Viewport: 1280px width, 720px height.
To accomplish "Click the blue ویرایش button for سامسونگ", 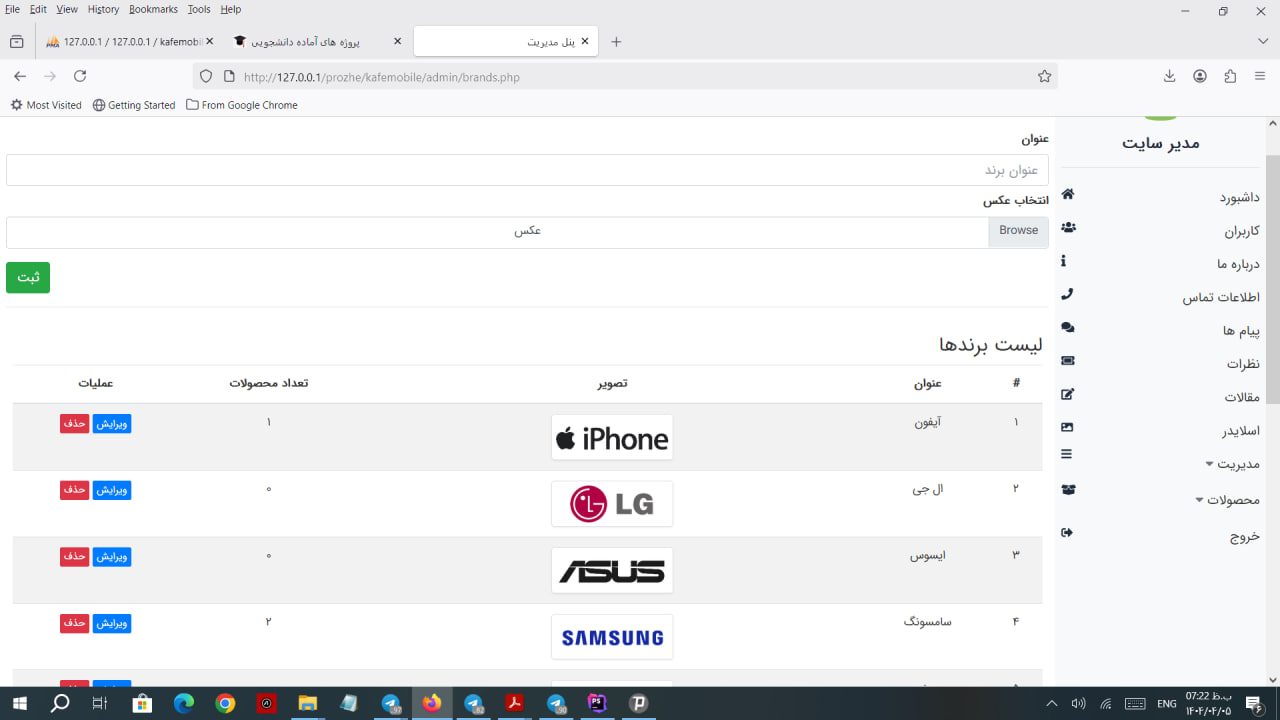I will click(112, 623).
